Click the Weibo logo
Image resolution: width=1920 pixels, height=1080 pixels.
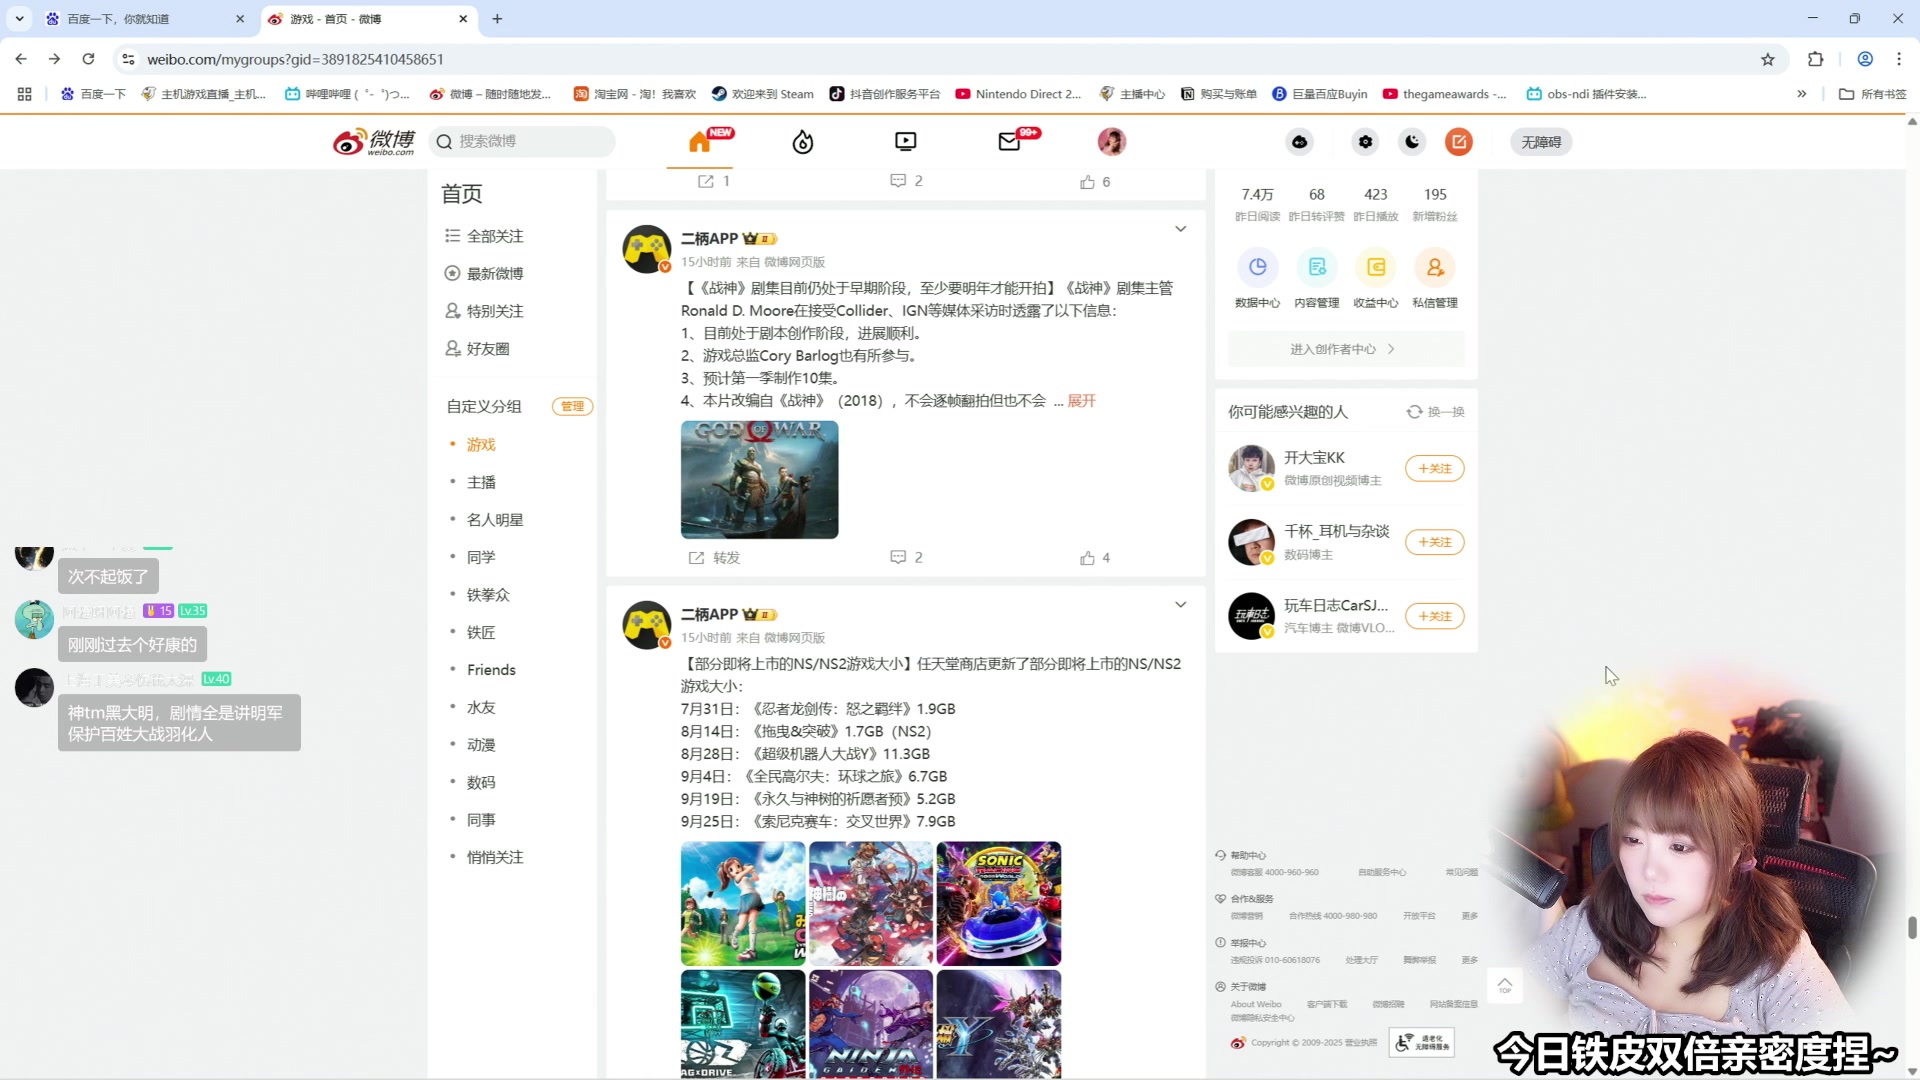click(x=374, y=142)
